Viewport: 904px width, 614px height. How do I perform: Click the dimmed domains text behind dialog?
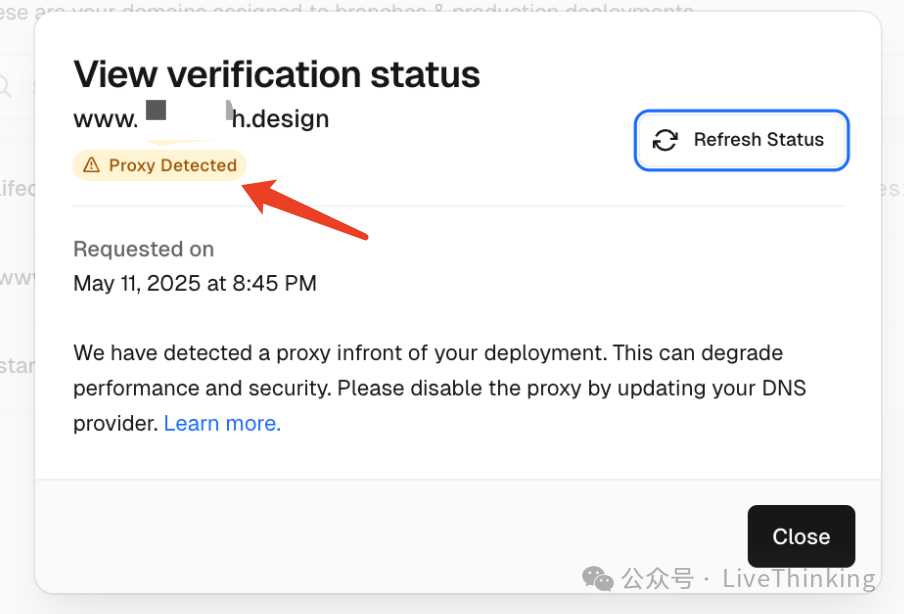tap(350, 10)
